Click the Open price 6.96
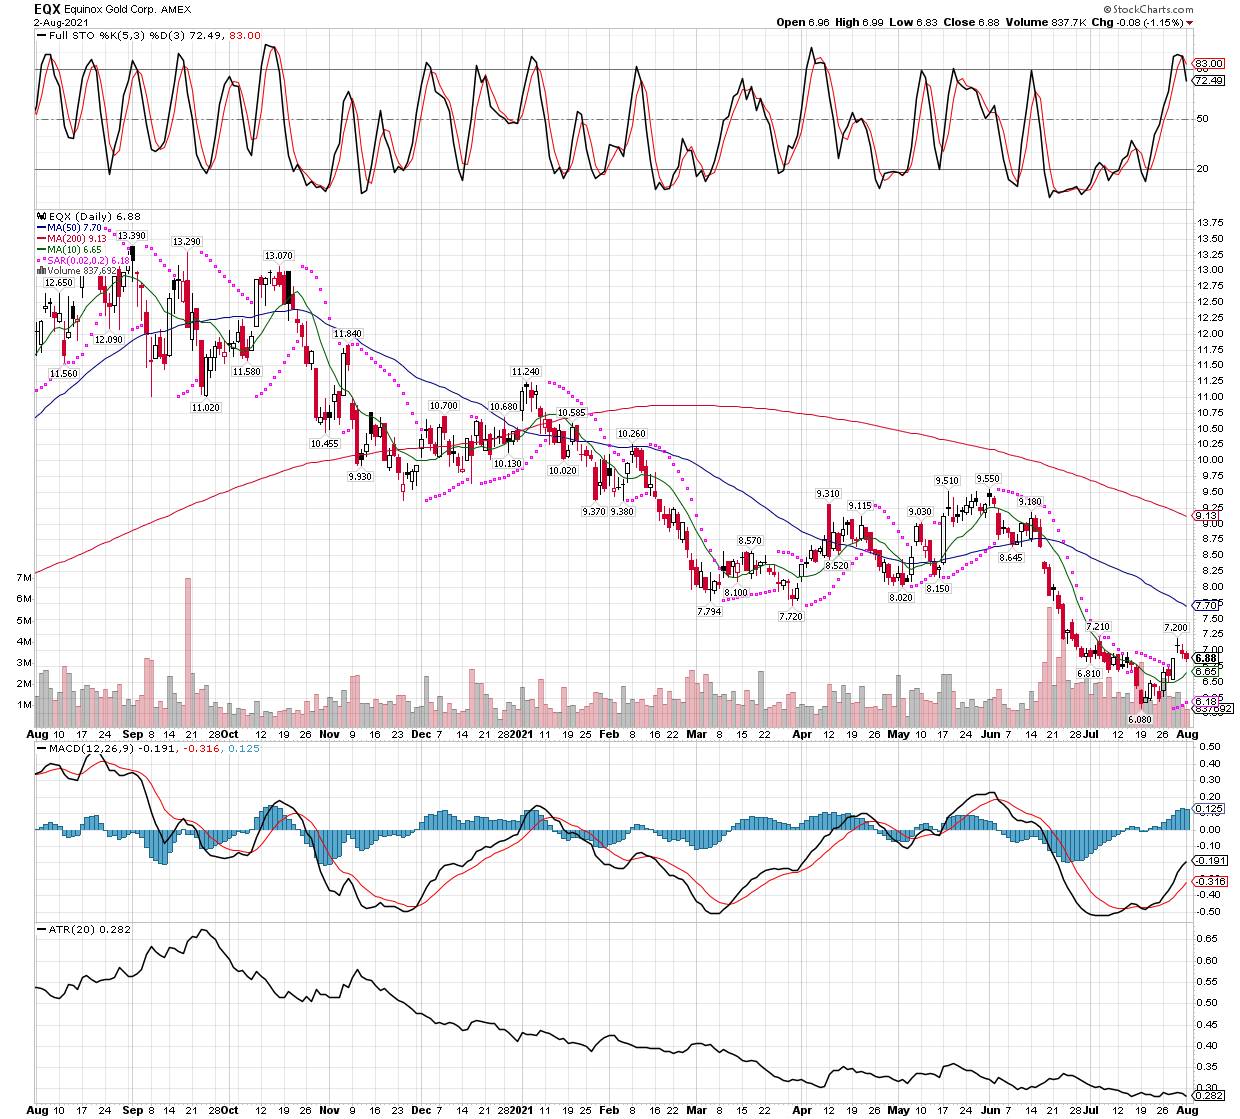Viewport: 1240px width, 1119px height. pyautogui.click(x=818, y=23)
